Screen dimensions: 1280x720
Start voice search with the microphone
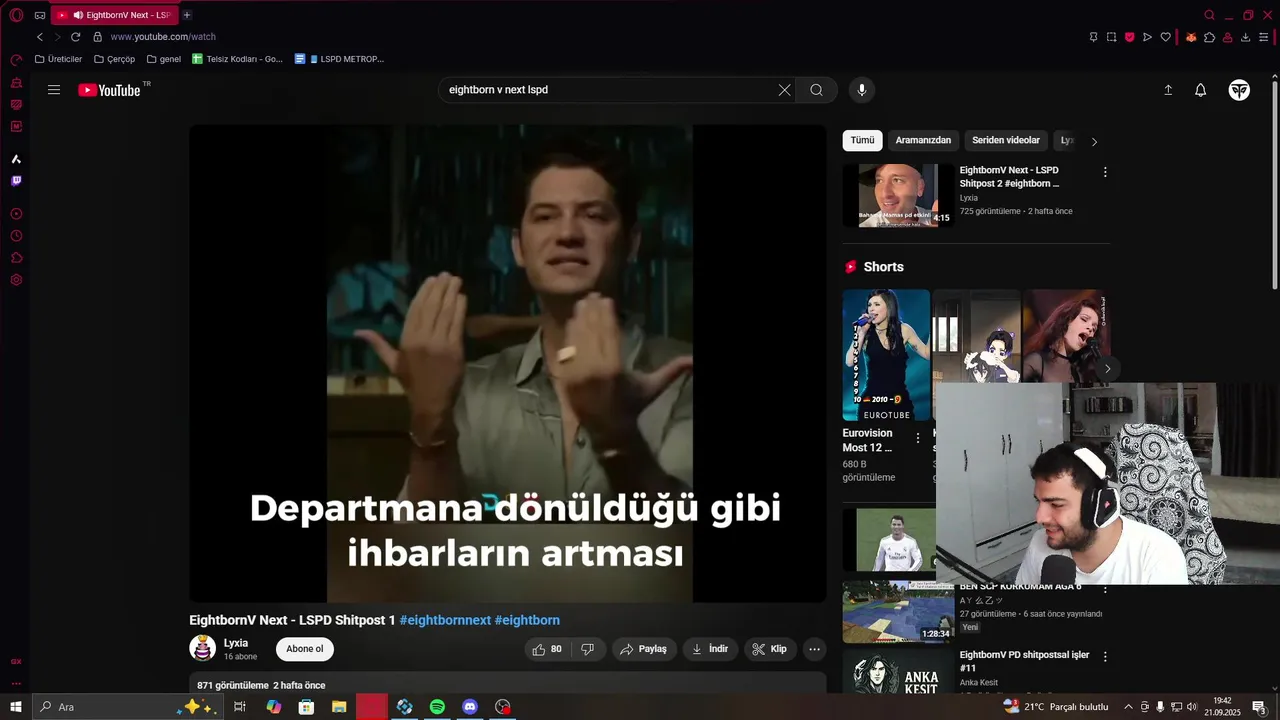pyautogui.click(x=862, y=90)
